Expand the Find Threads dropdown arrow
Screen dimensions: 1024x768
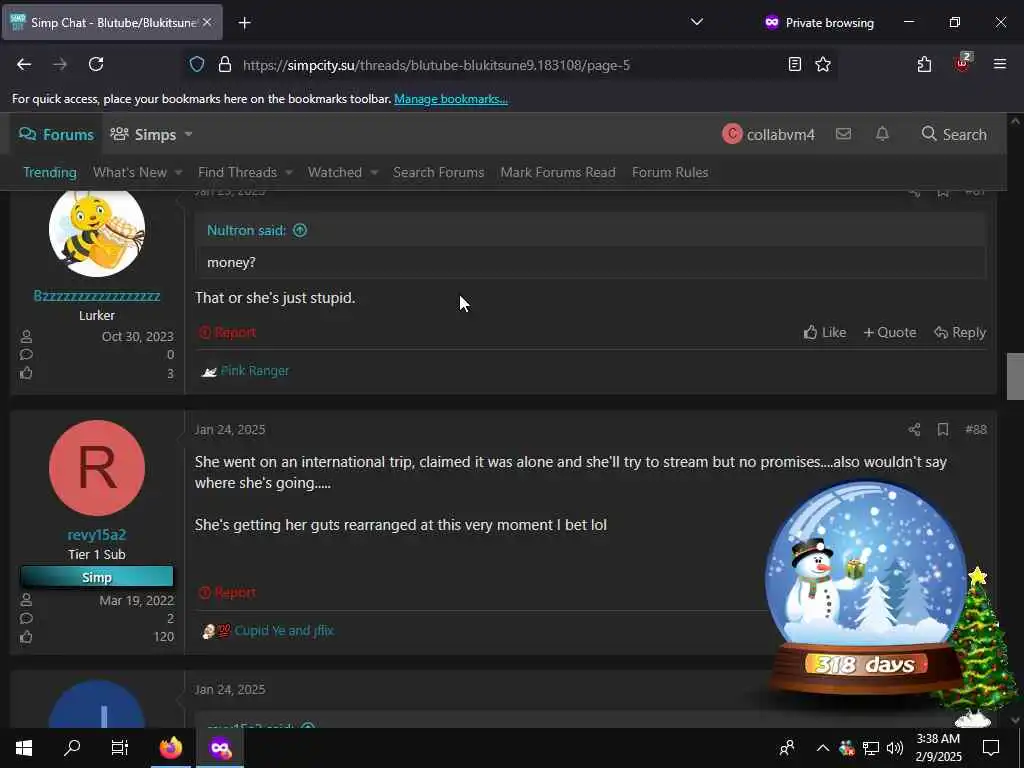289,172
